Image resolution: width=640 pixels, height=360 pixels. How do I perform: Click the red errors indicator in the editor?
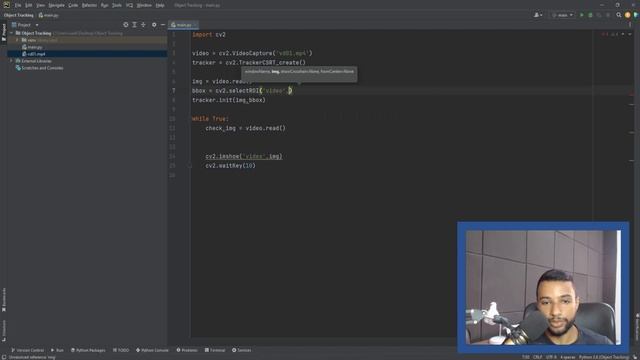605,34
